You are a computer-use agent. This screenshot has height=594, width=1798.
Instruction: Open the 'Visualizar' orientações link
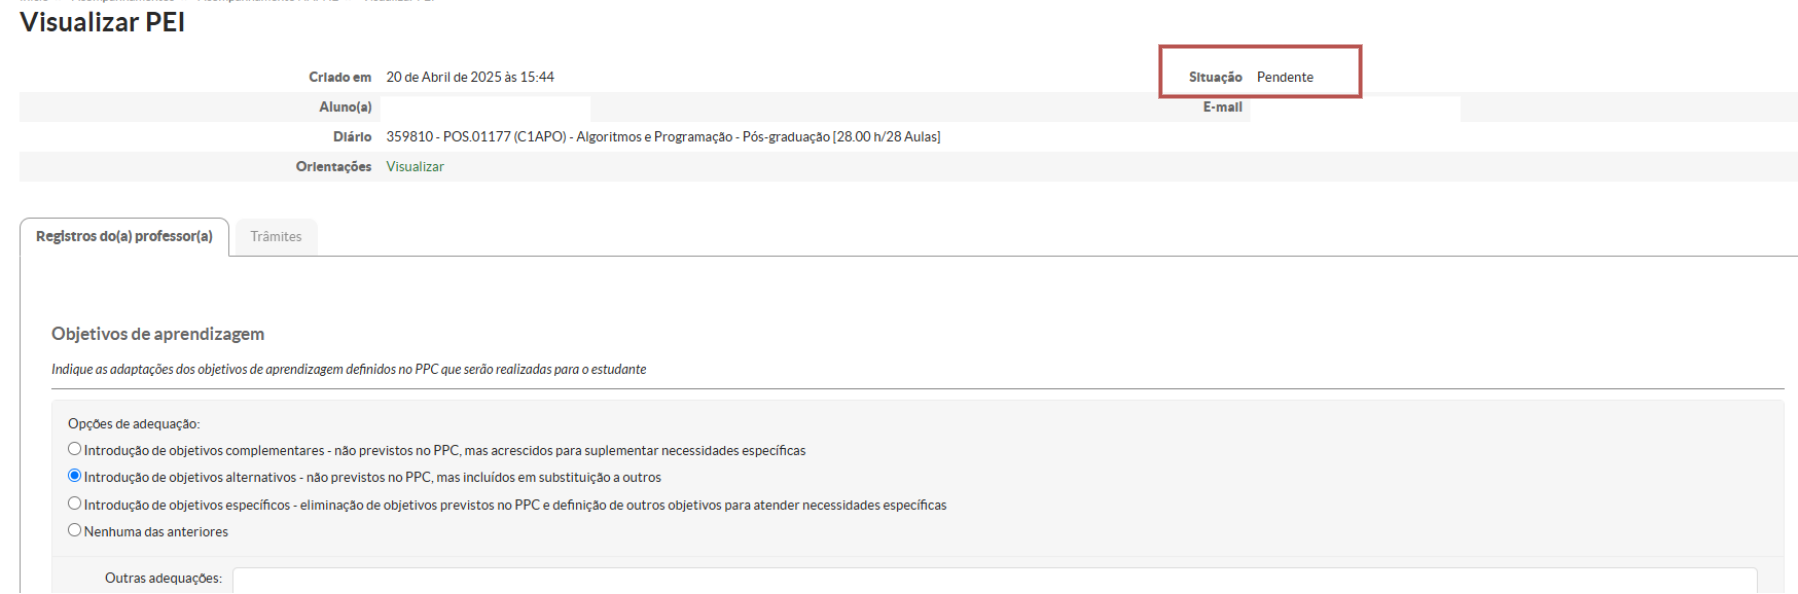pos(415,167)
